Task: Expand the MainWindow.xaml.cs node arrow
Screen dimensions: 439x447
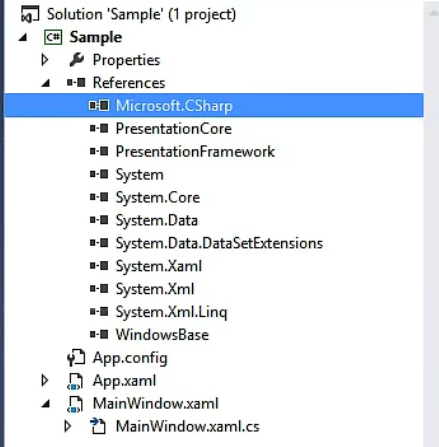Action: 68,426
